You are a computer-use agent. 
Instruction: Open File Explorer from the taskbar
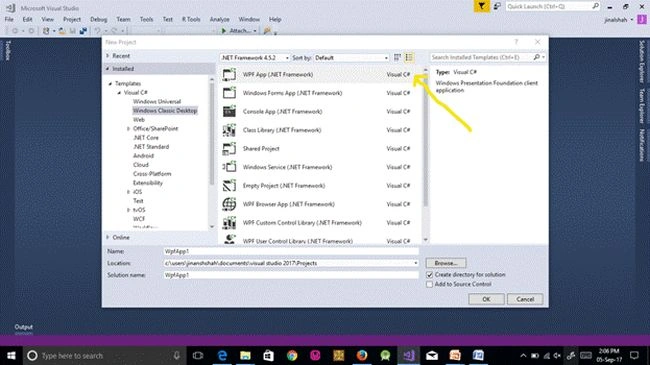[245, 355]
